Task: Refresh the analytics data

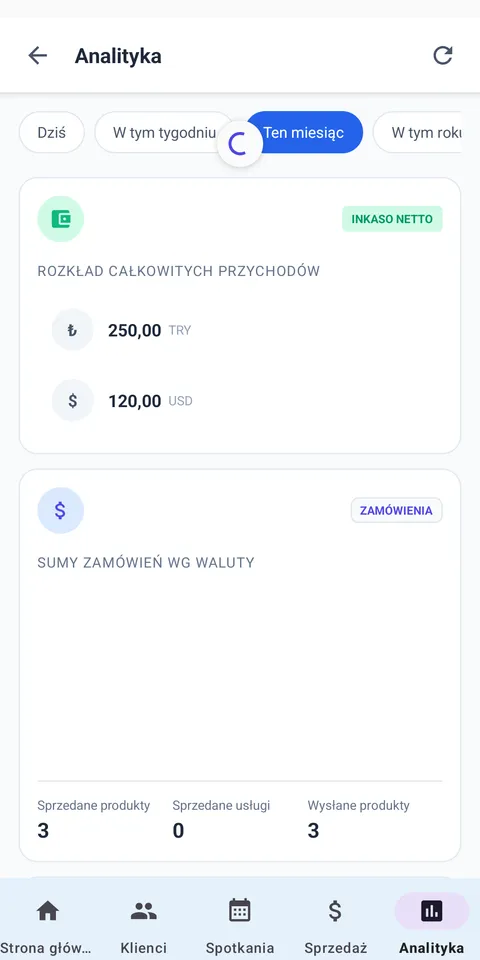Action: coord(443,56)
